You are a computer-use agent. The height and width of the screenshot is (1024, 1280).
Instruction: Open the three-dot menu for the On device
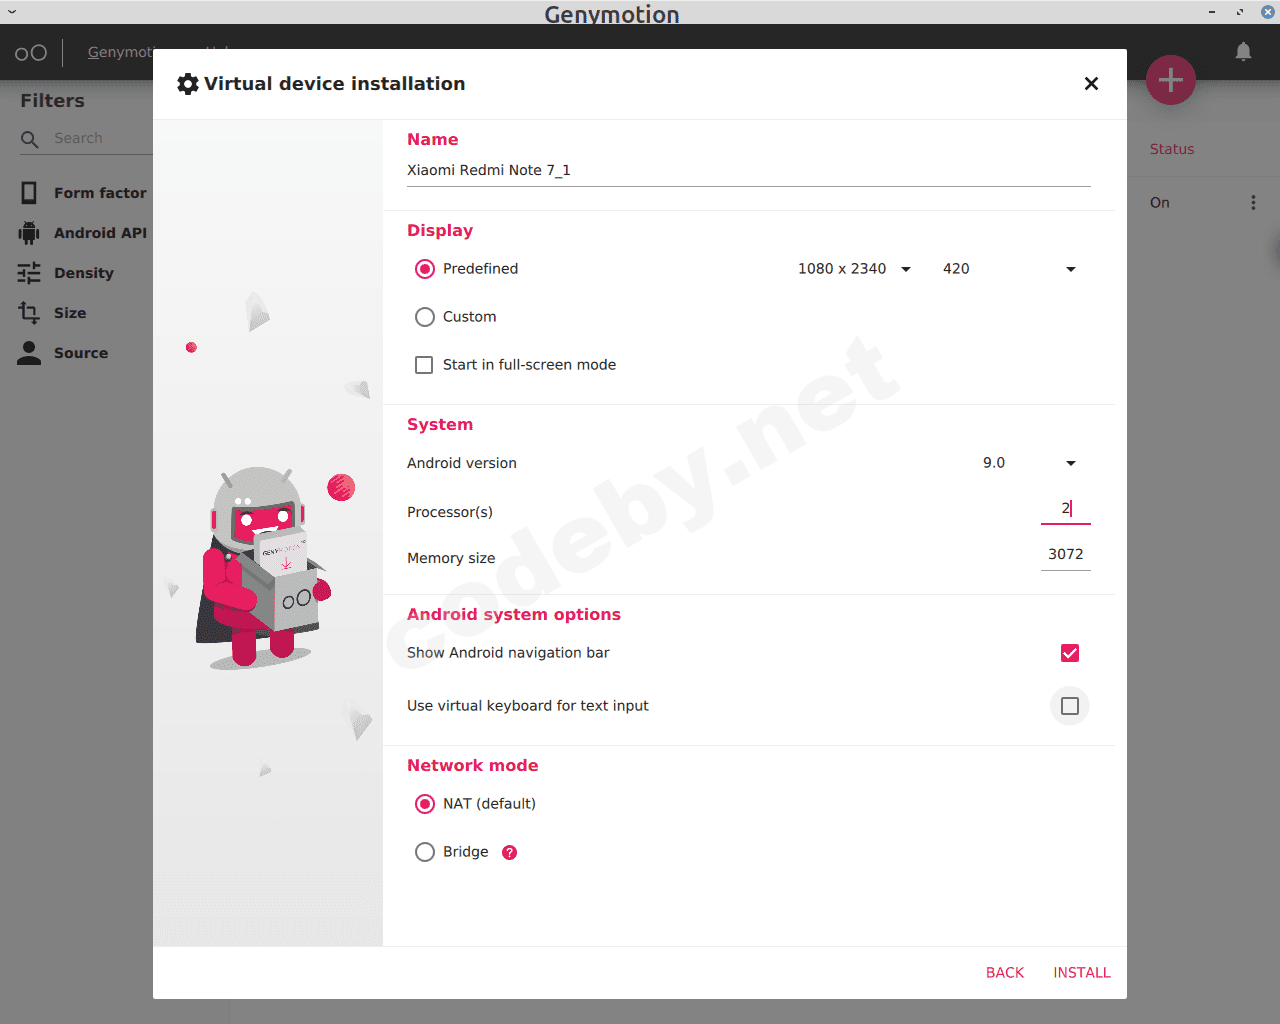(1253, 202)
